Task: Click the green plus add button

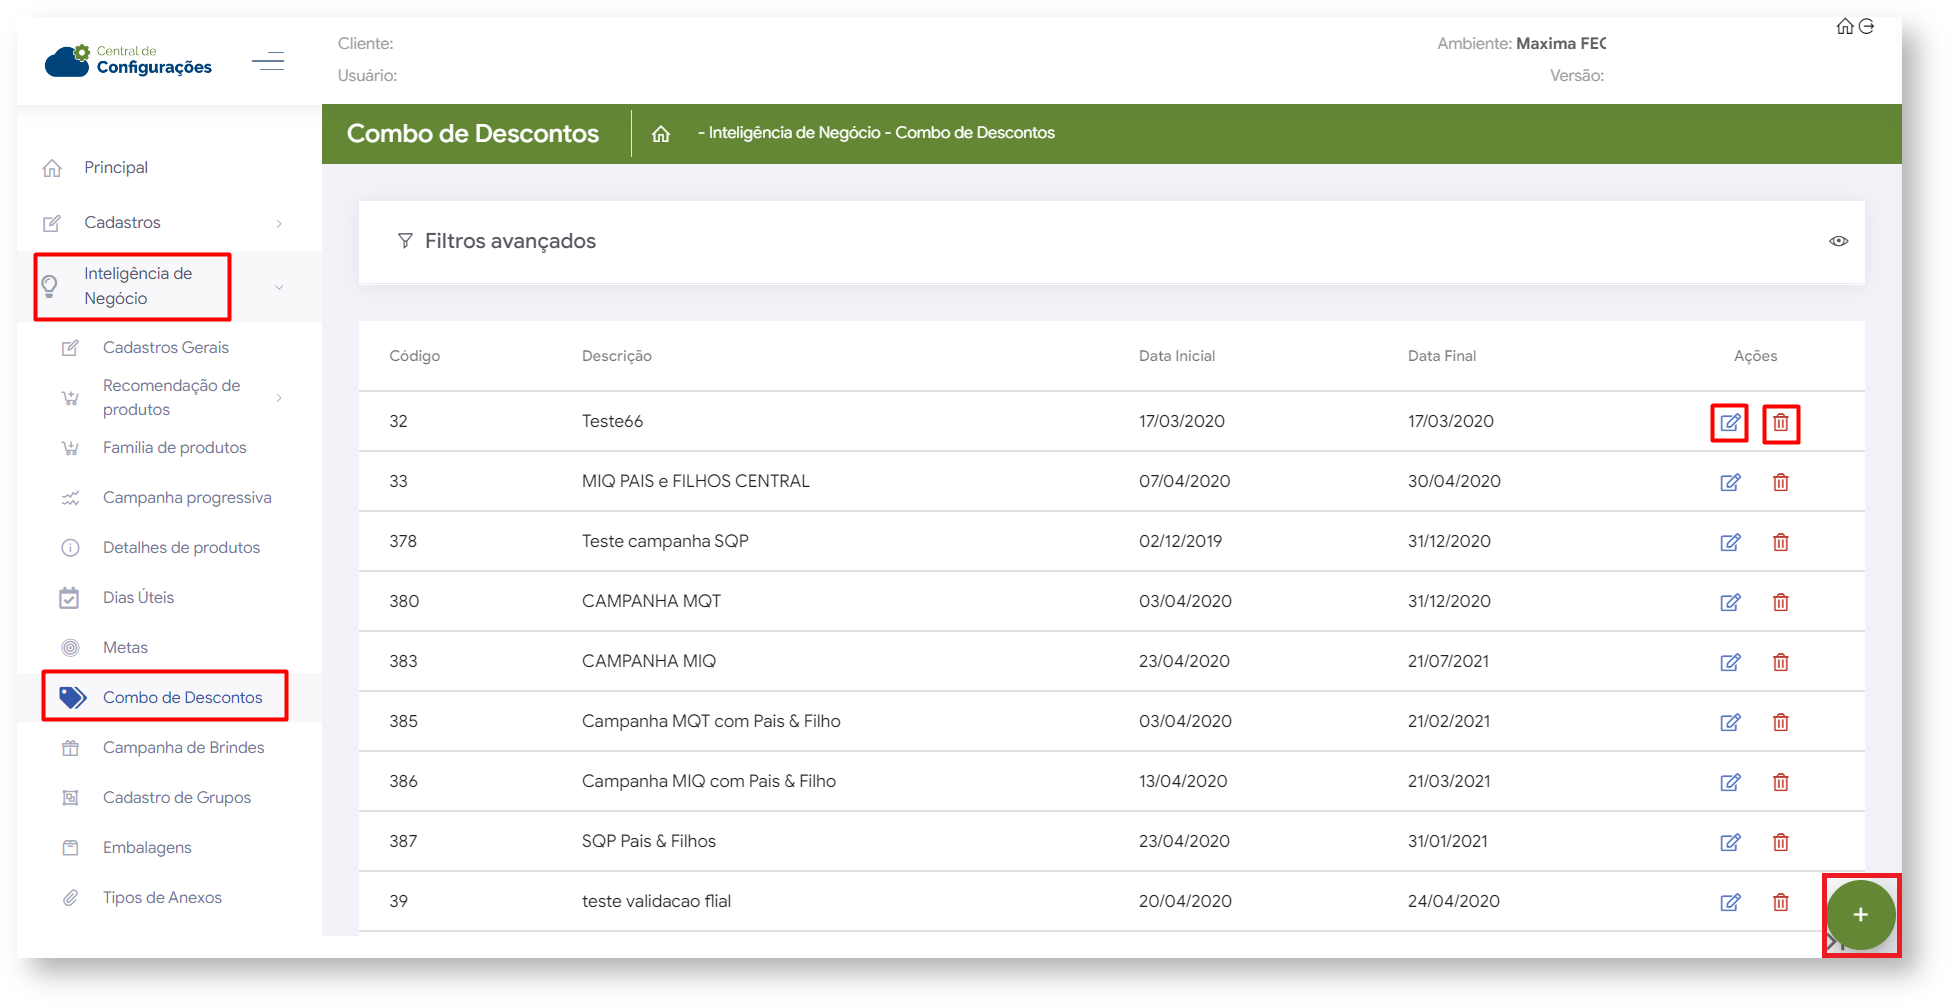Action: pos(1859,915)
